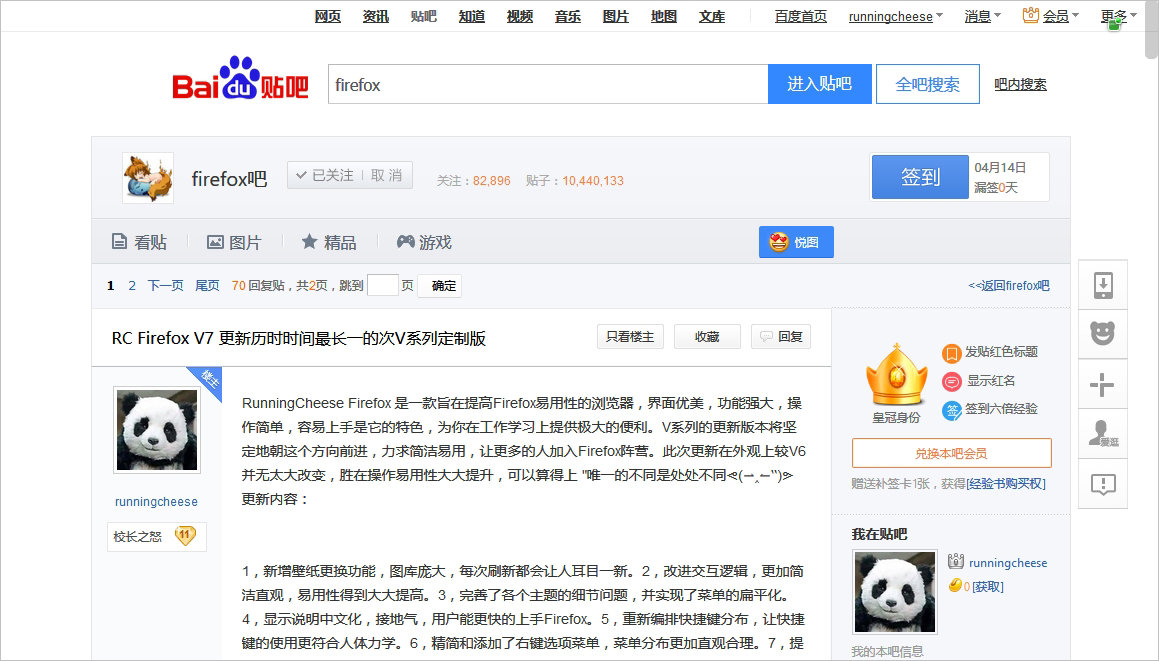The width and height of the screenshot is (1159, 661).
Task: Click the 签到 sign-in button
Action: pos(920,177)
